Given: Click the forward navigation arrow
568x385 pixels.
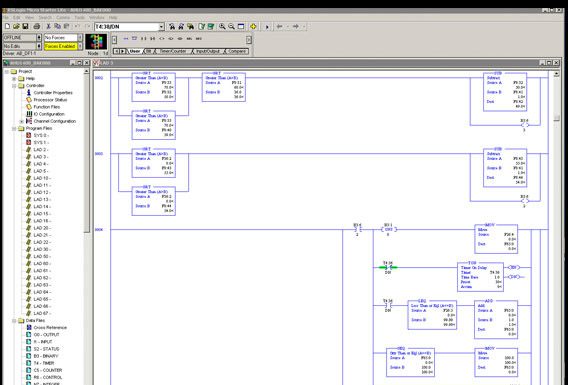Looking at the screenshot, I should coord(296,26).
